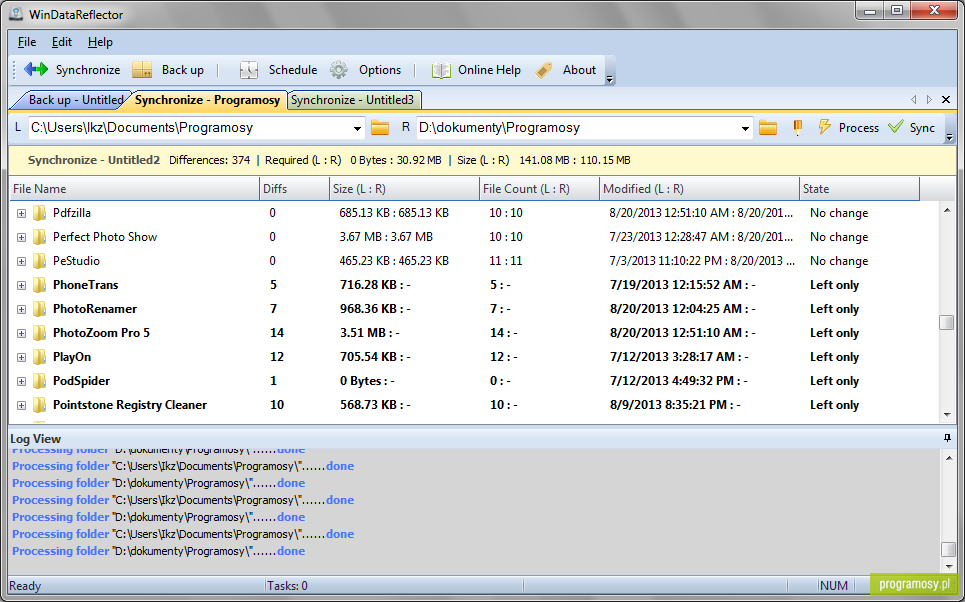Sort by File Count (L : R) header
This screenshot has height=602, width=965.
point(539,189)
